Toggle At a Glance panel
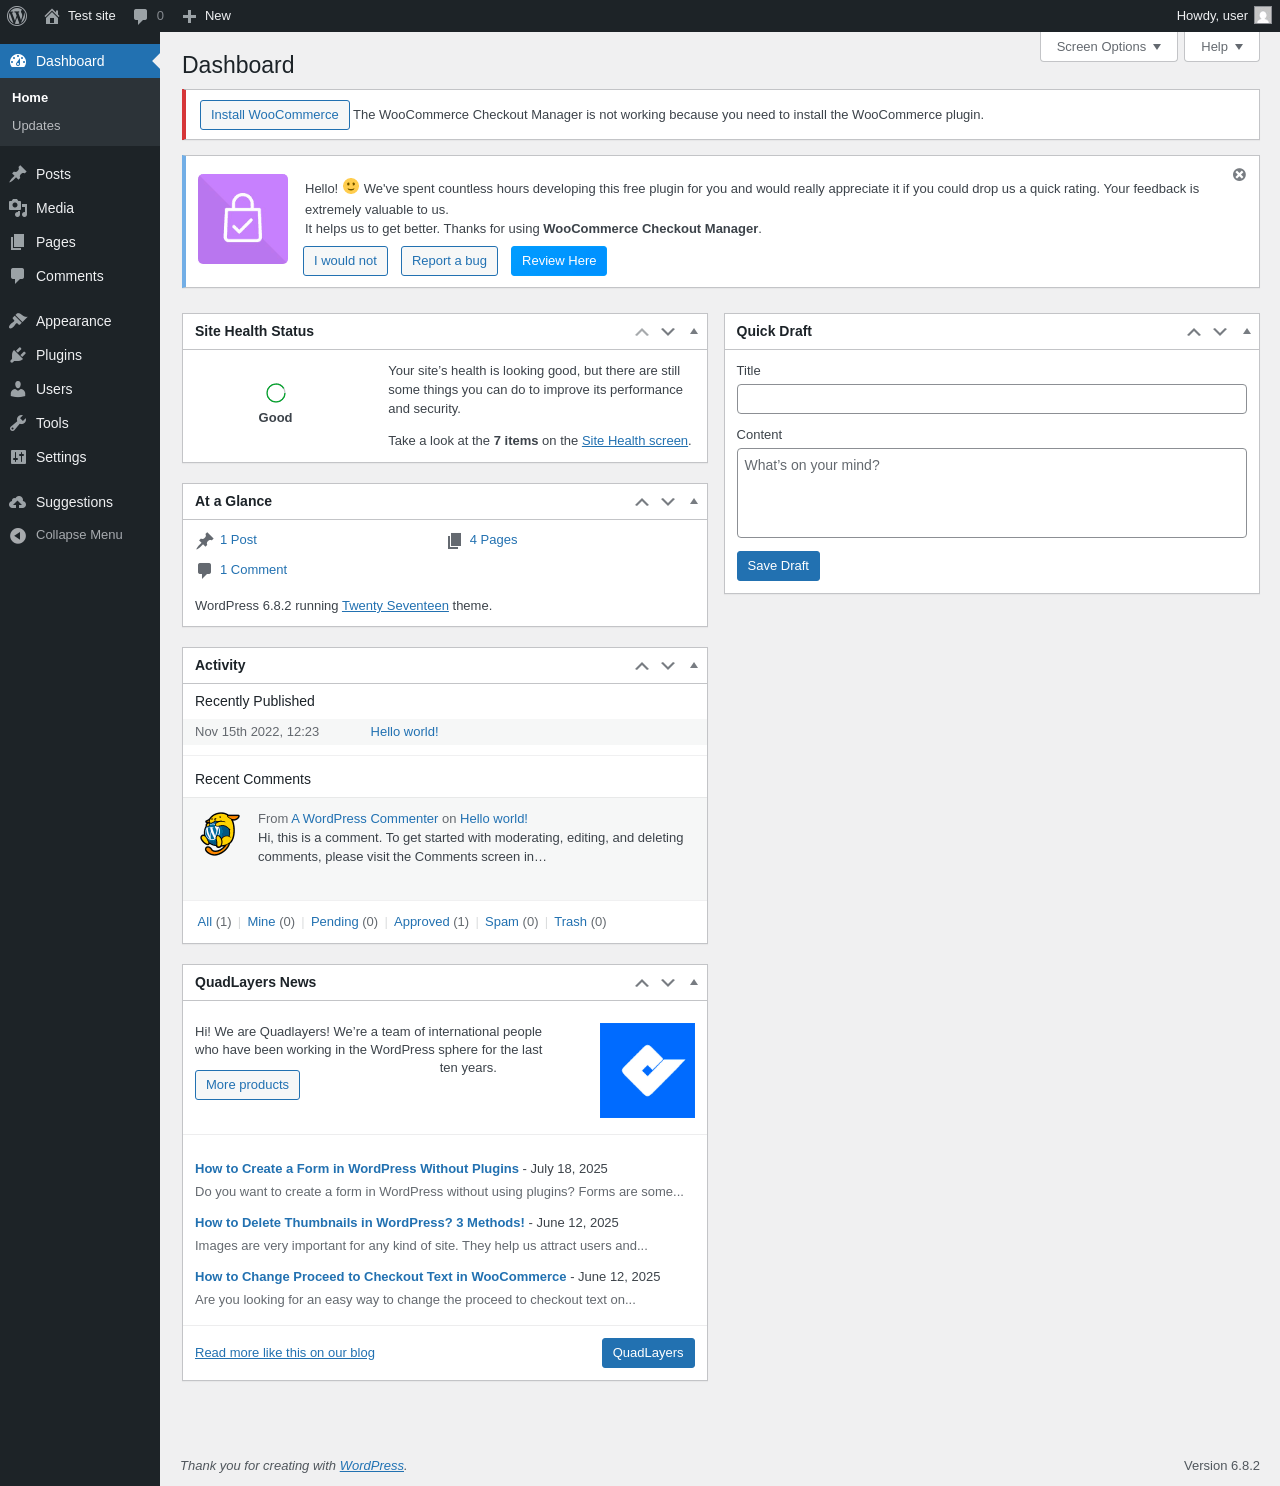1280x1486 pixels. [694, 501]
